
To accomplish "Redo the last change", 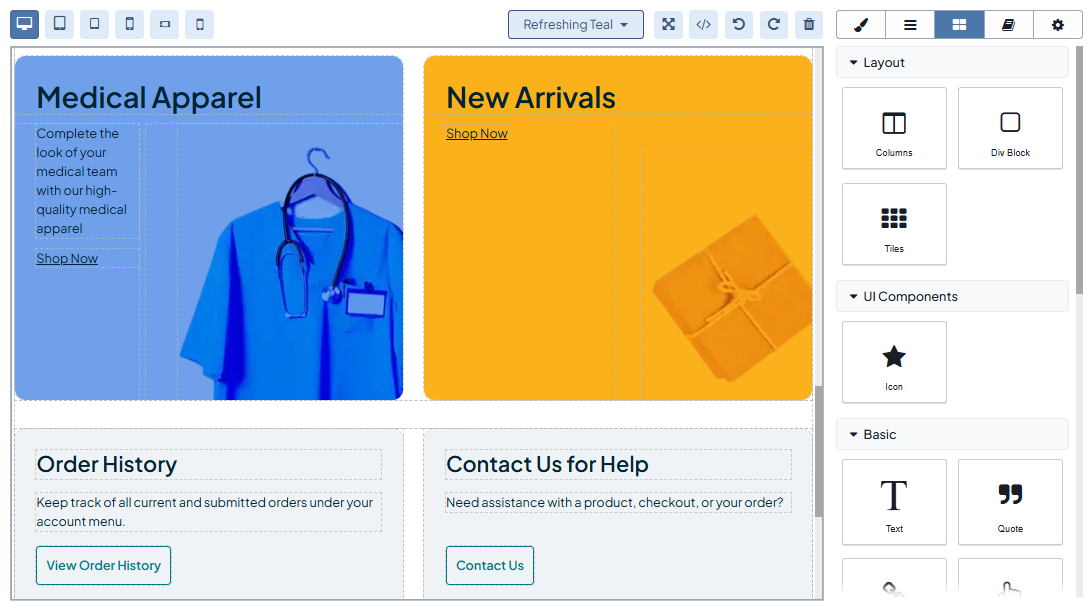I will click(x=773, y=24).
